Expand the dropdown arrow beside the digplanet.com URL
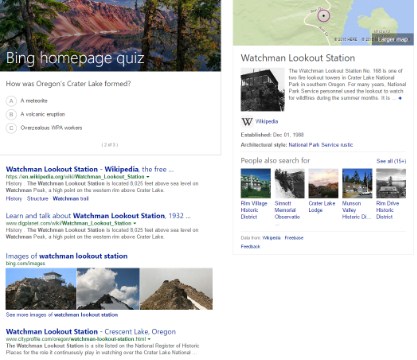Image resolution: width=417 pixels, height=360 pixels. pyautogui.click(x=135, y=223)
